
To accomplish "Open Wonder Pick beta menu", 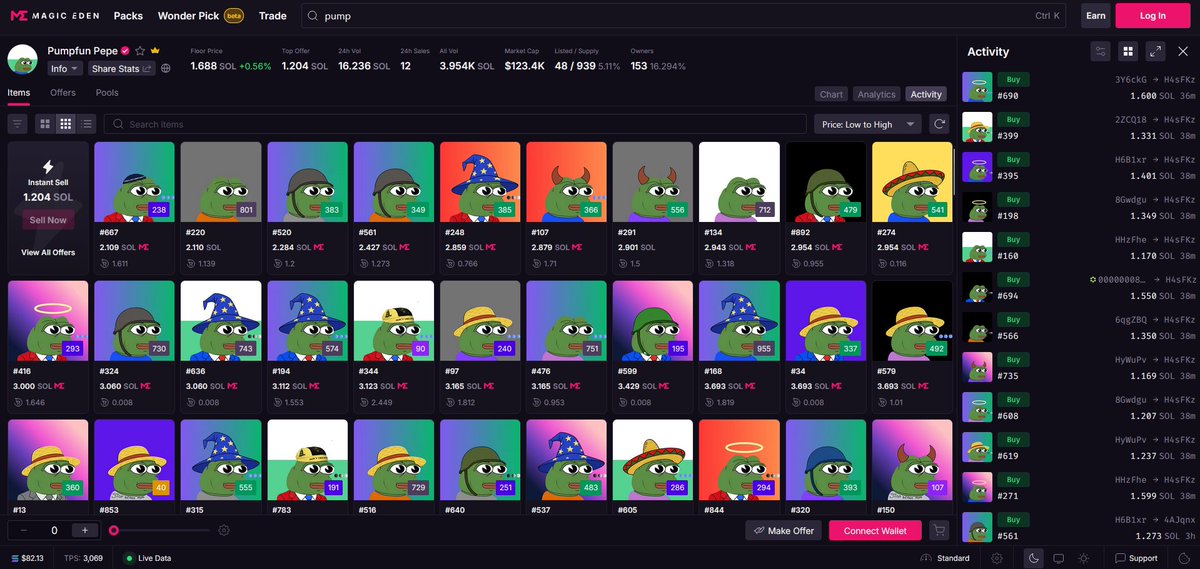I will 201,16.
